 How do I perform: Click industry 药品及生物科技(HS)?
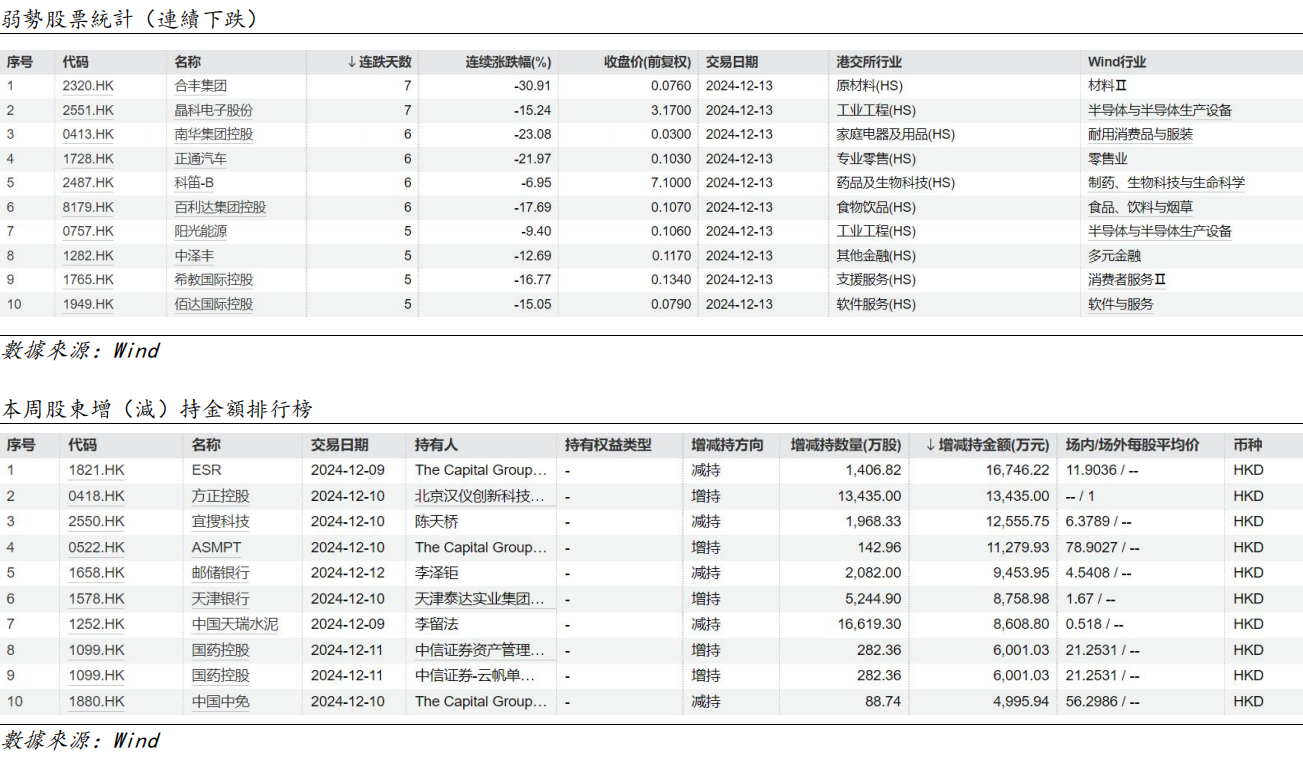(x=895, y=183)
